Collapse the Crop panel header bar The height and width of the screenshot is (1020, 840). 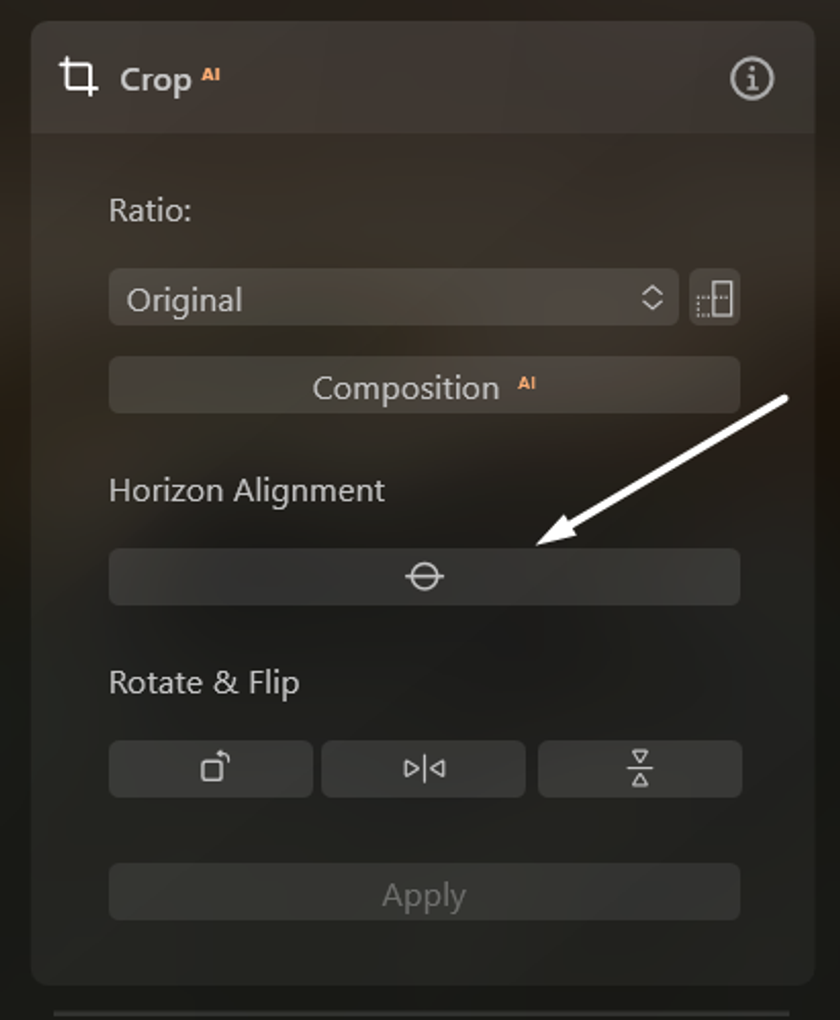pos(423,77)
